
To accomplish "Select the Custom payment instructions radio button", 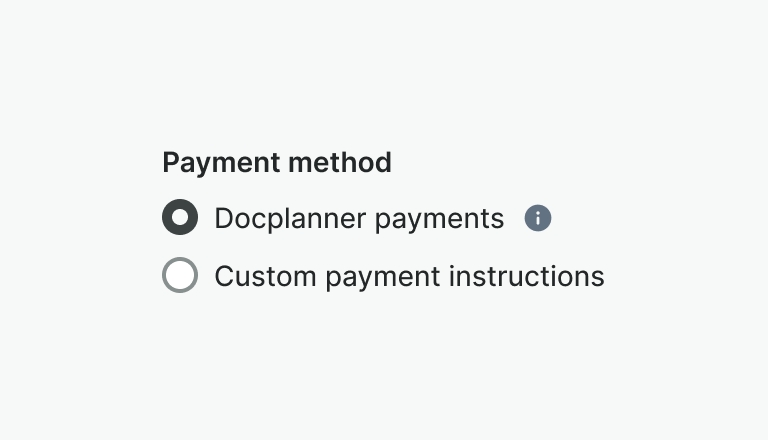I will click(x=180, y=275).
